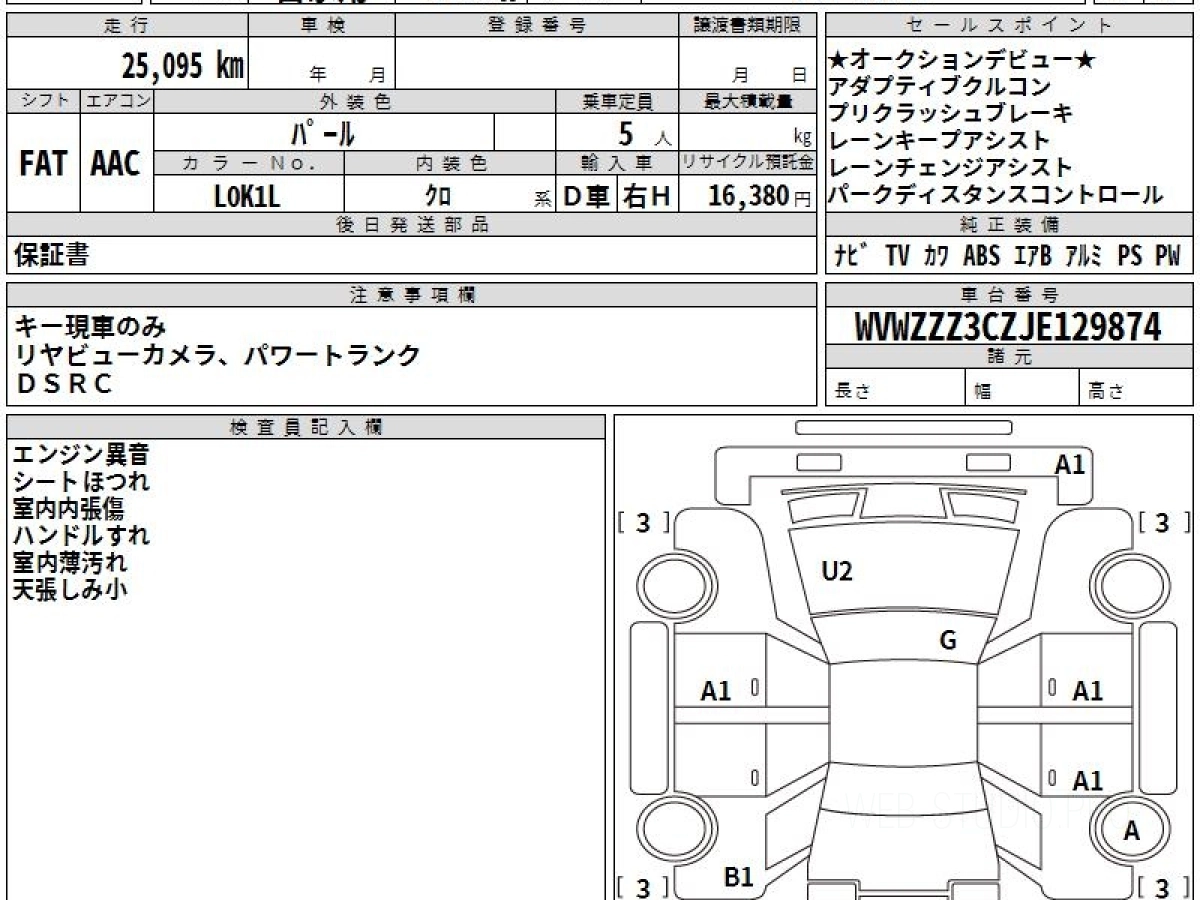
Task: Select the PW equipment mark
Action: 1167,256
